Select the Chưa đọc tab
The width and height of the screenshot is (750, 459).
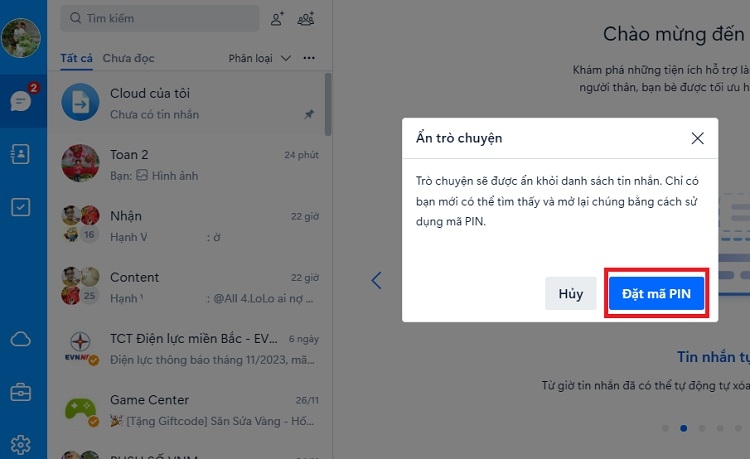[x=129, y=58]
